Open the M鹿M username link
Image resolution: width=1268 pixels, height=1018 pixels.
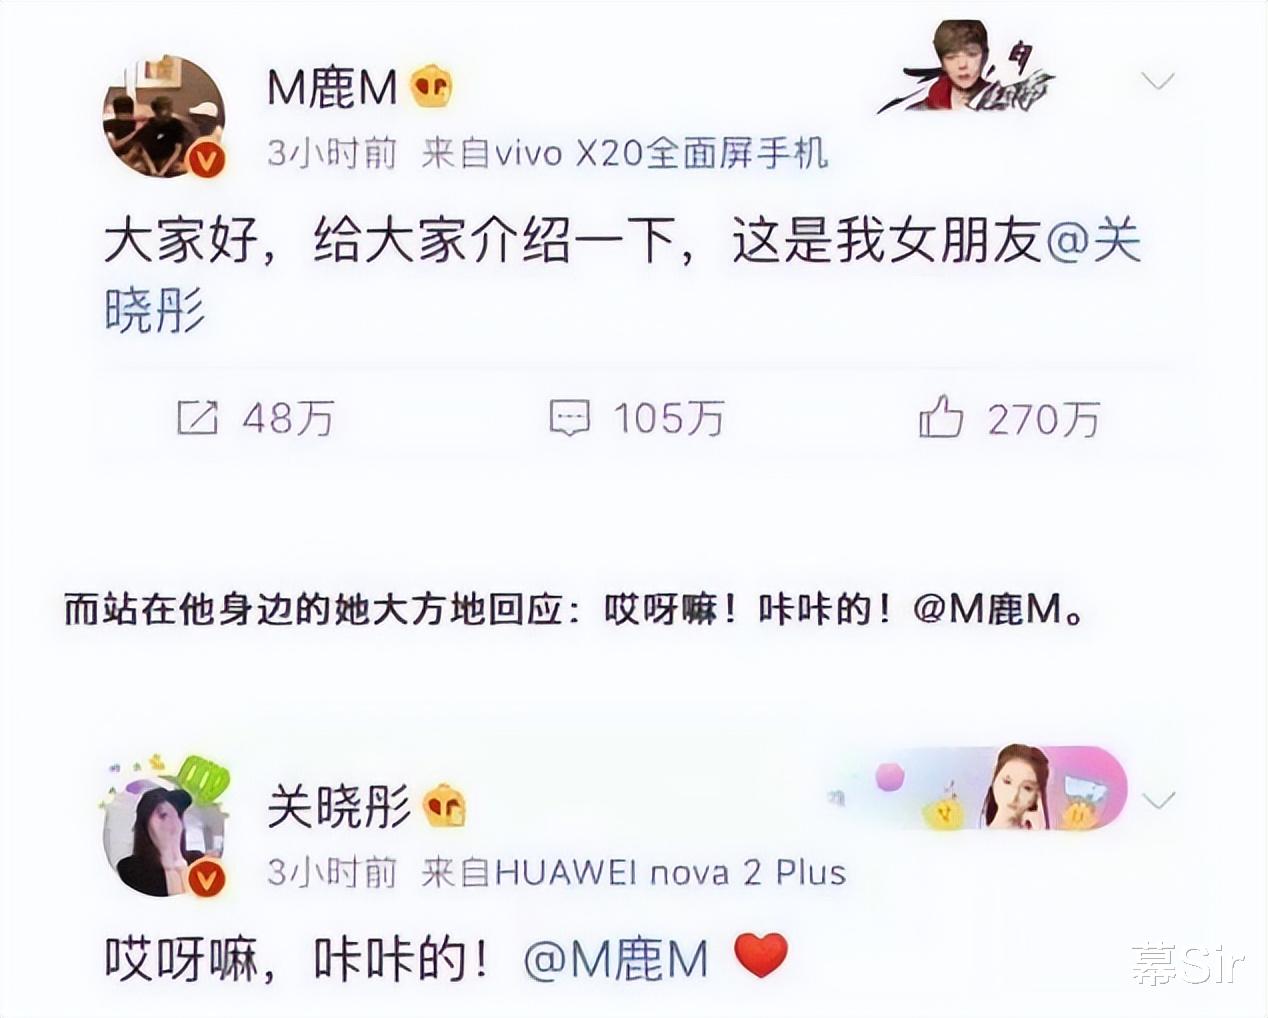click(x=333, y=88)
